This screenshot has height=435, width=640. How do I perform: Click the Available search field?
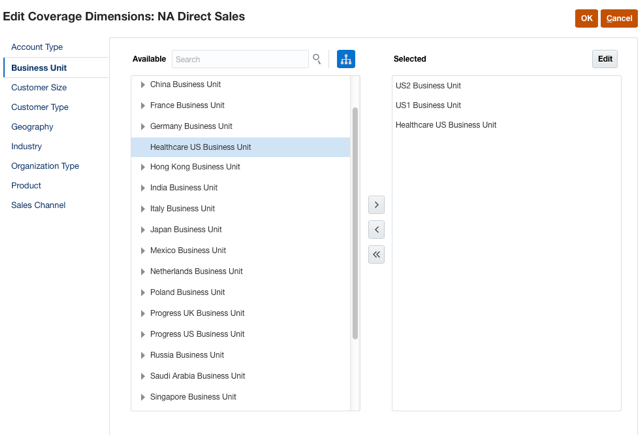click(240, 59)
